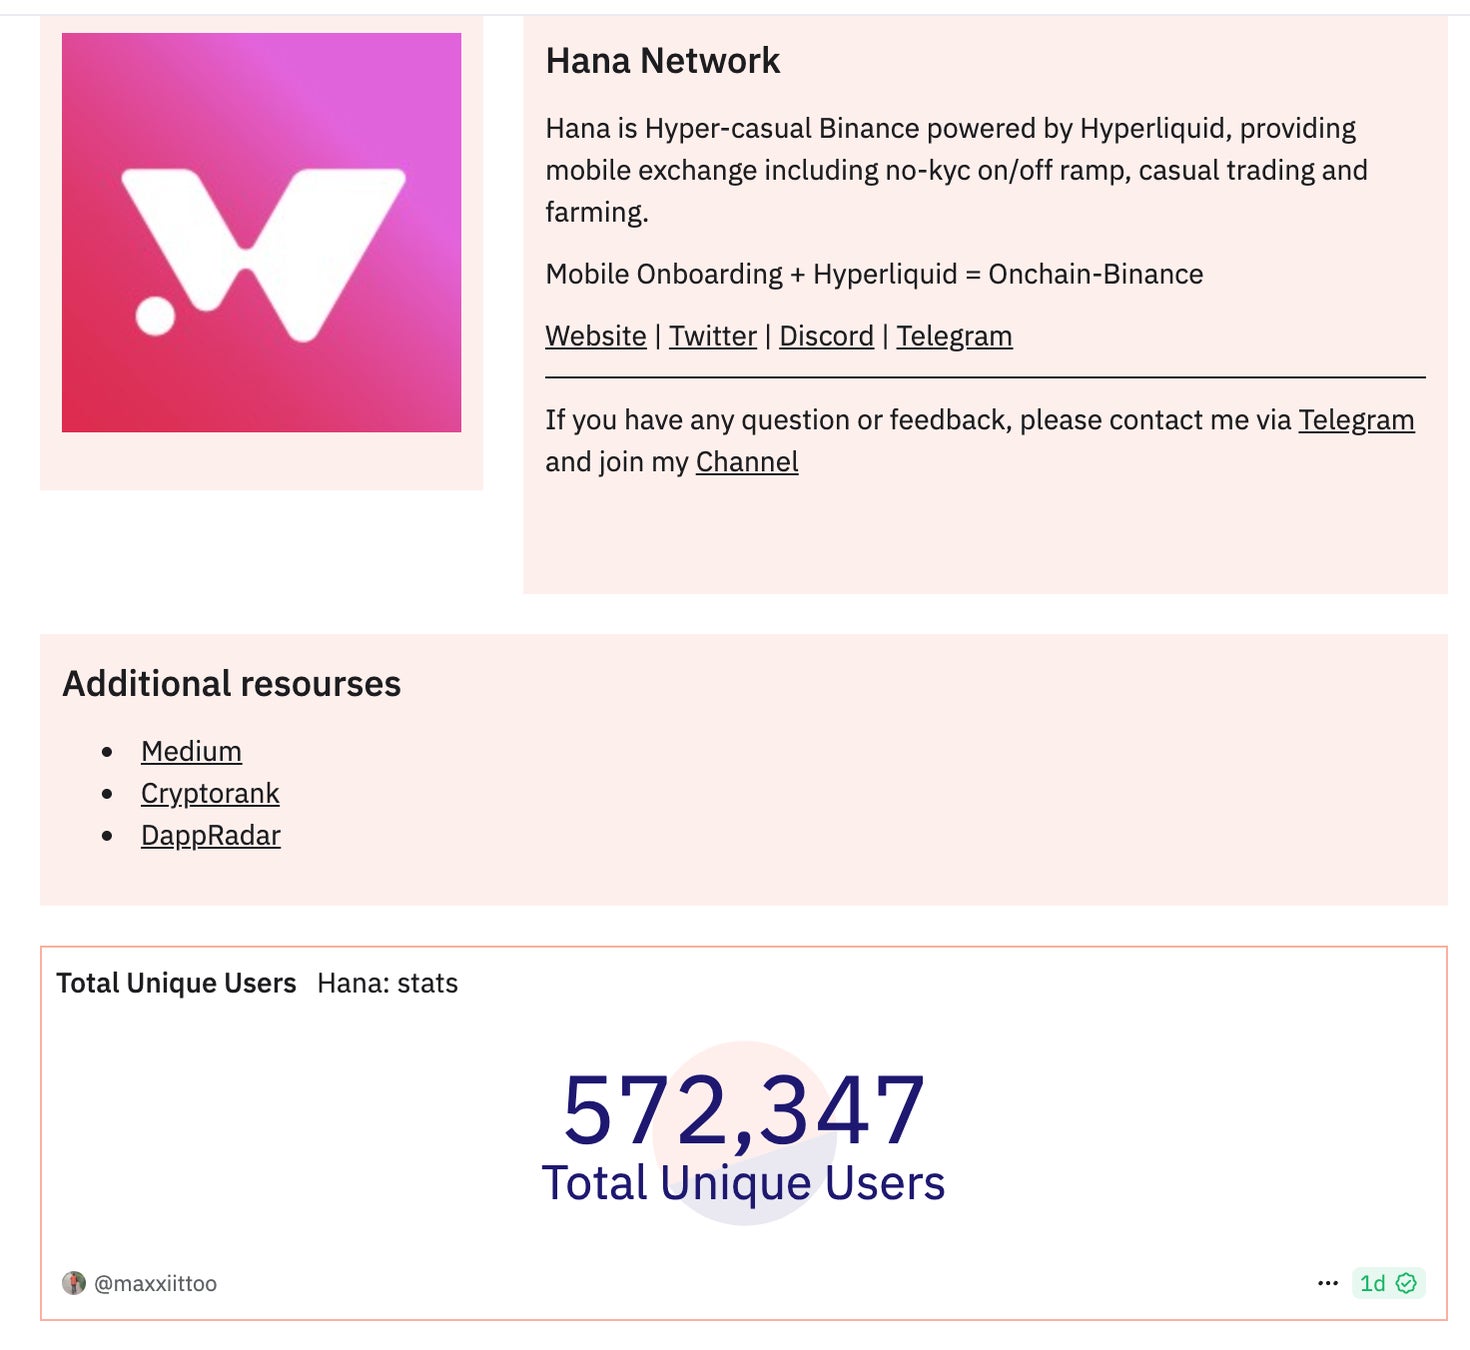Click the maxxiittoo author avatar icon

pos(74,1283)
